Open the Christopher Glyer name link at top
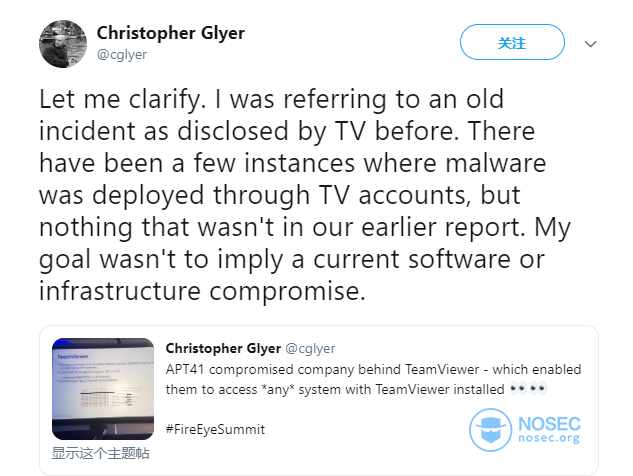The image size is (633, 476). click(x=170, y=33)
